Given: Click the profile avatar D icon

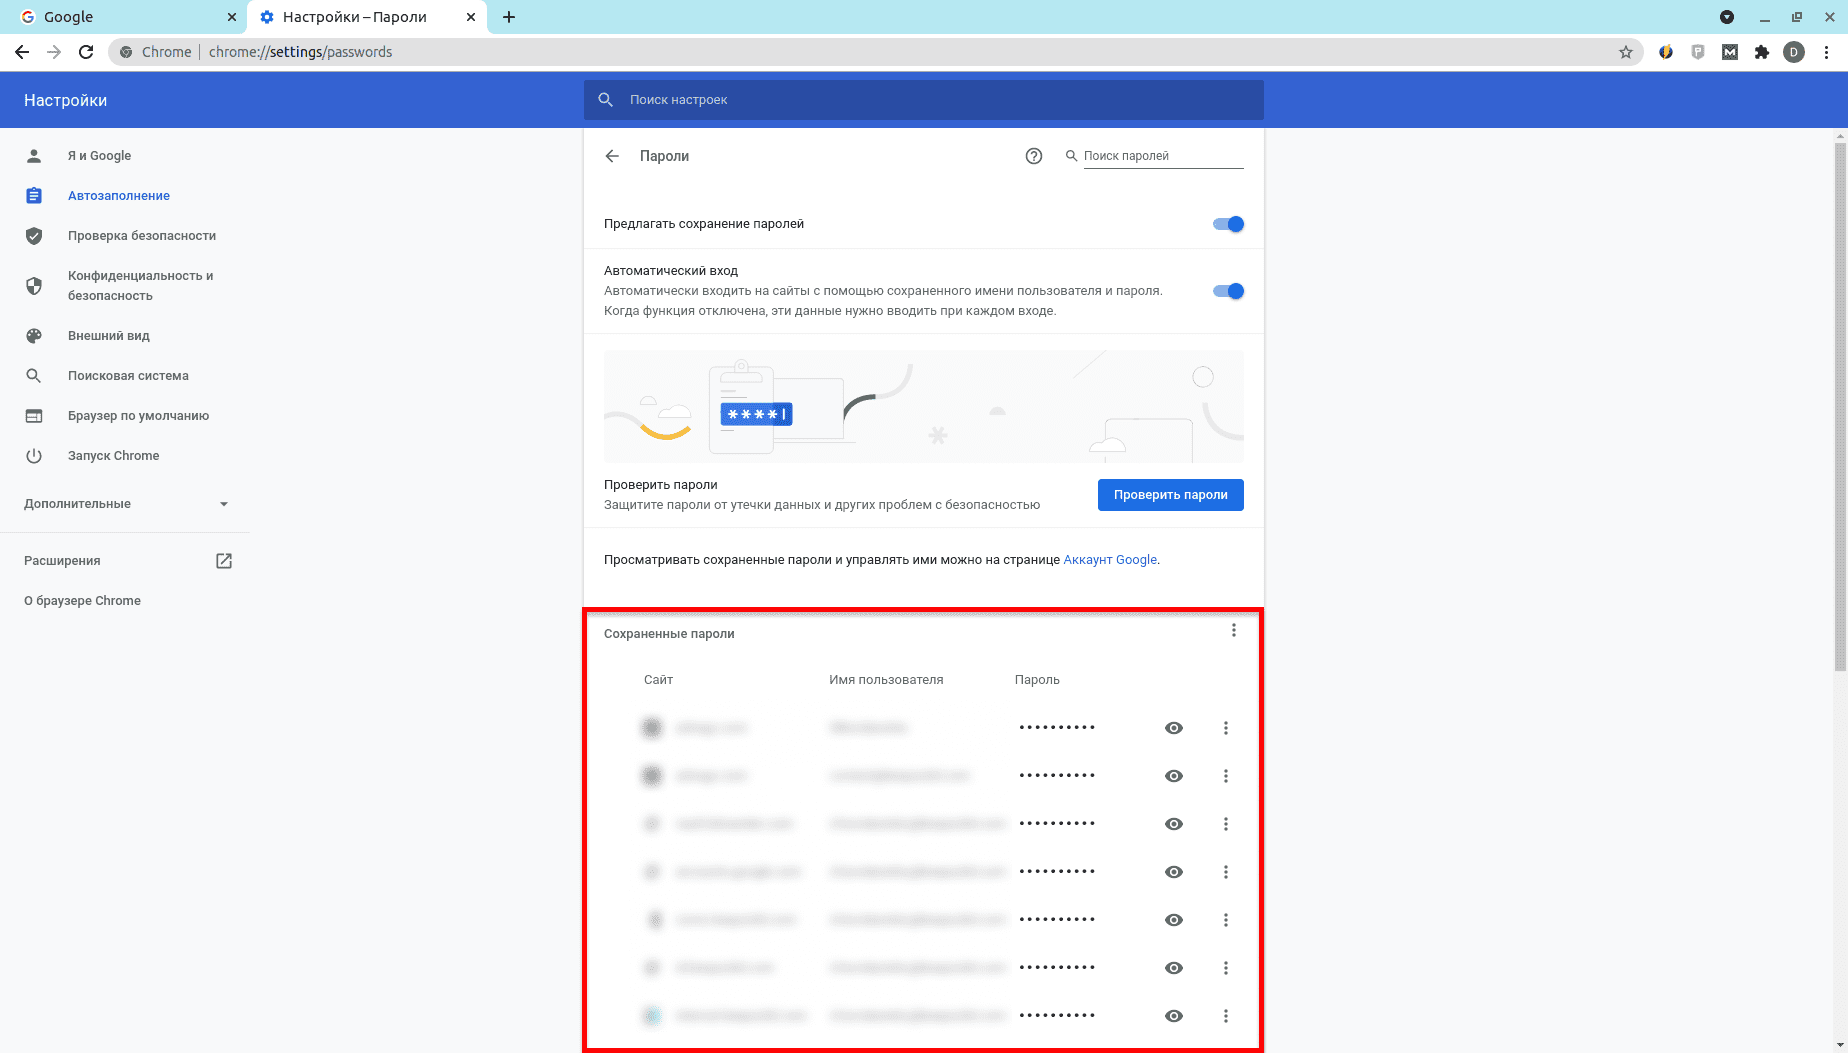Looking at the screenshot, I should (1794, 52).
